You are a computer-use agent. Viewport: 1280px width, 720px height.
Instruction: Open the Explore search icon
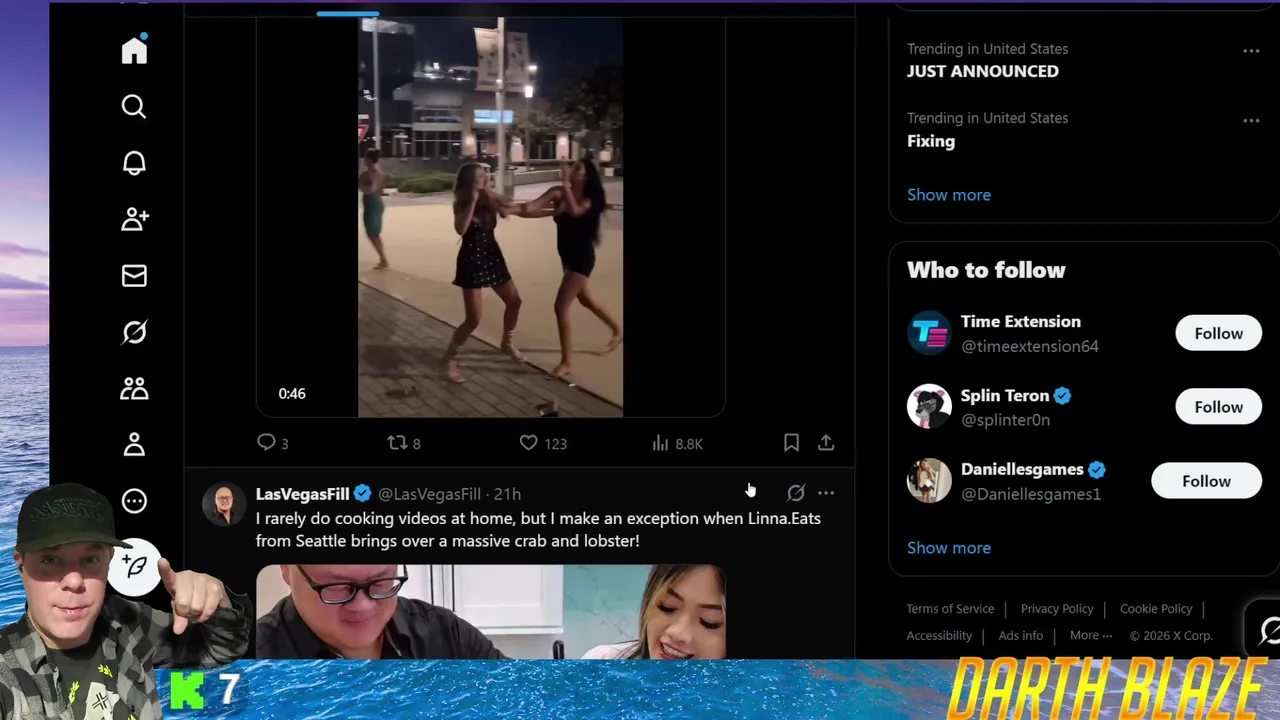[x=134, y=106]
